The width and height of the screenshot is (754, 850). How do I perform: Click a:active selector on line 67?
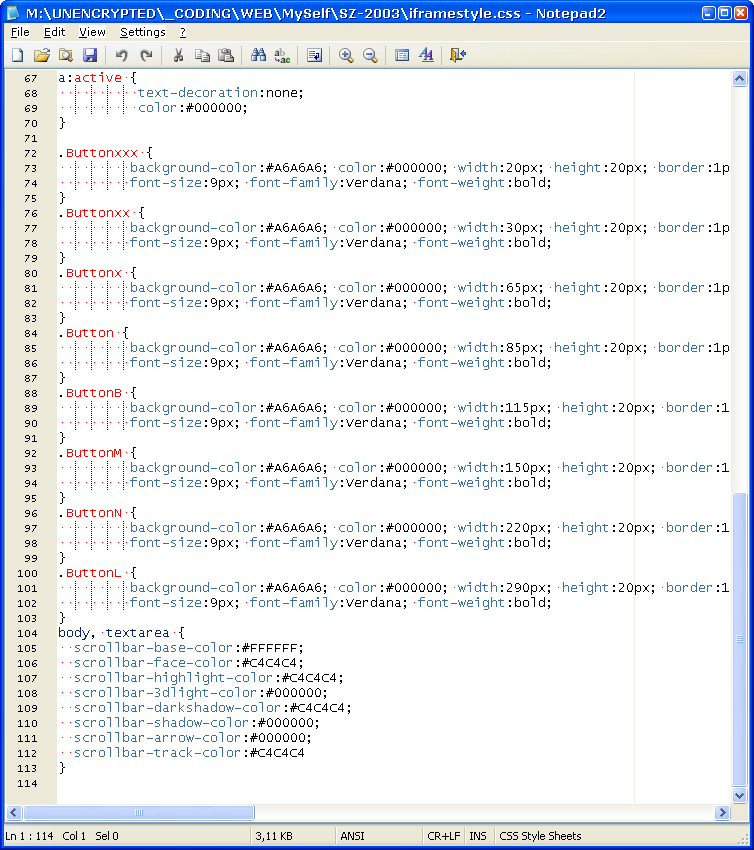90,78
